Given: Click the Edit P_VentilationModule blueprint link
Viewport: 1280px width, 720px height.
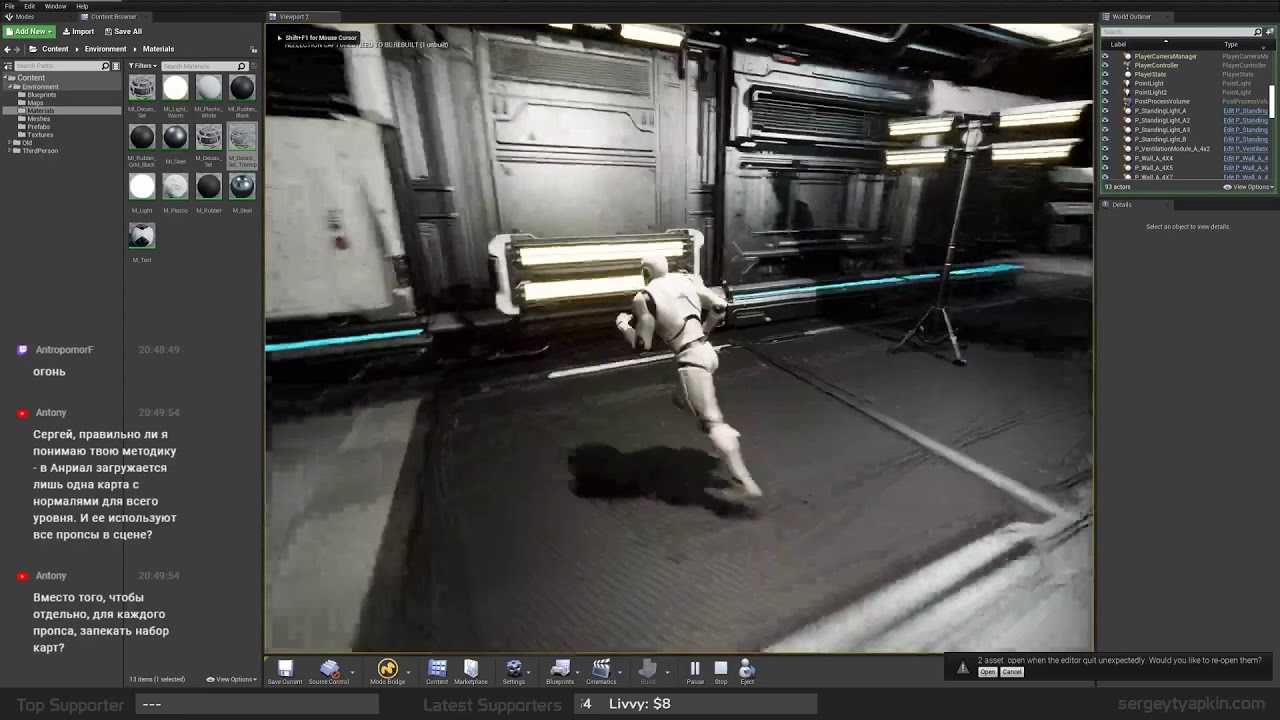Looking at the screenshot, I should coord(1246,149).
